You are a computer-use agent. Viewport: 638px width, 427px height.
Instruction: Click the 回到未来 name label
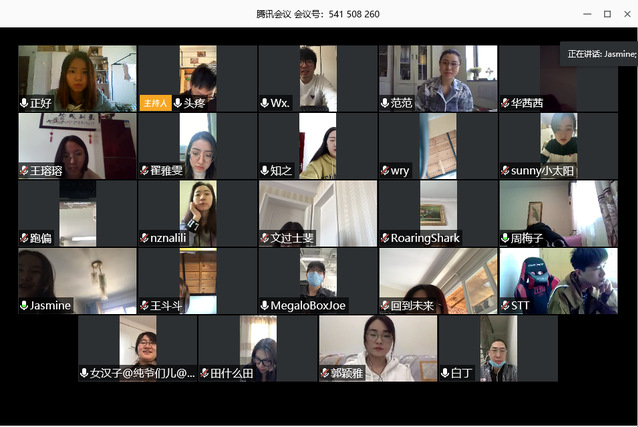[x=412, y=306]
